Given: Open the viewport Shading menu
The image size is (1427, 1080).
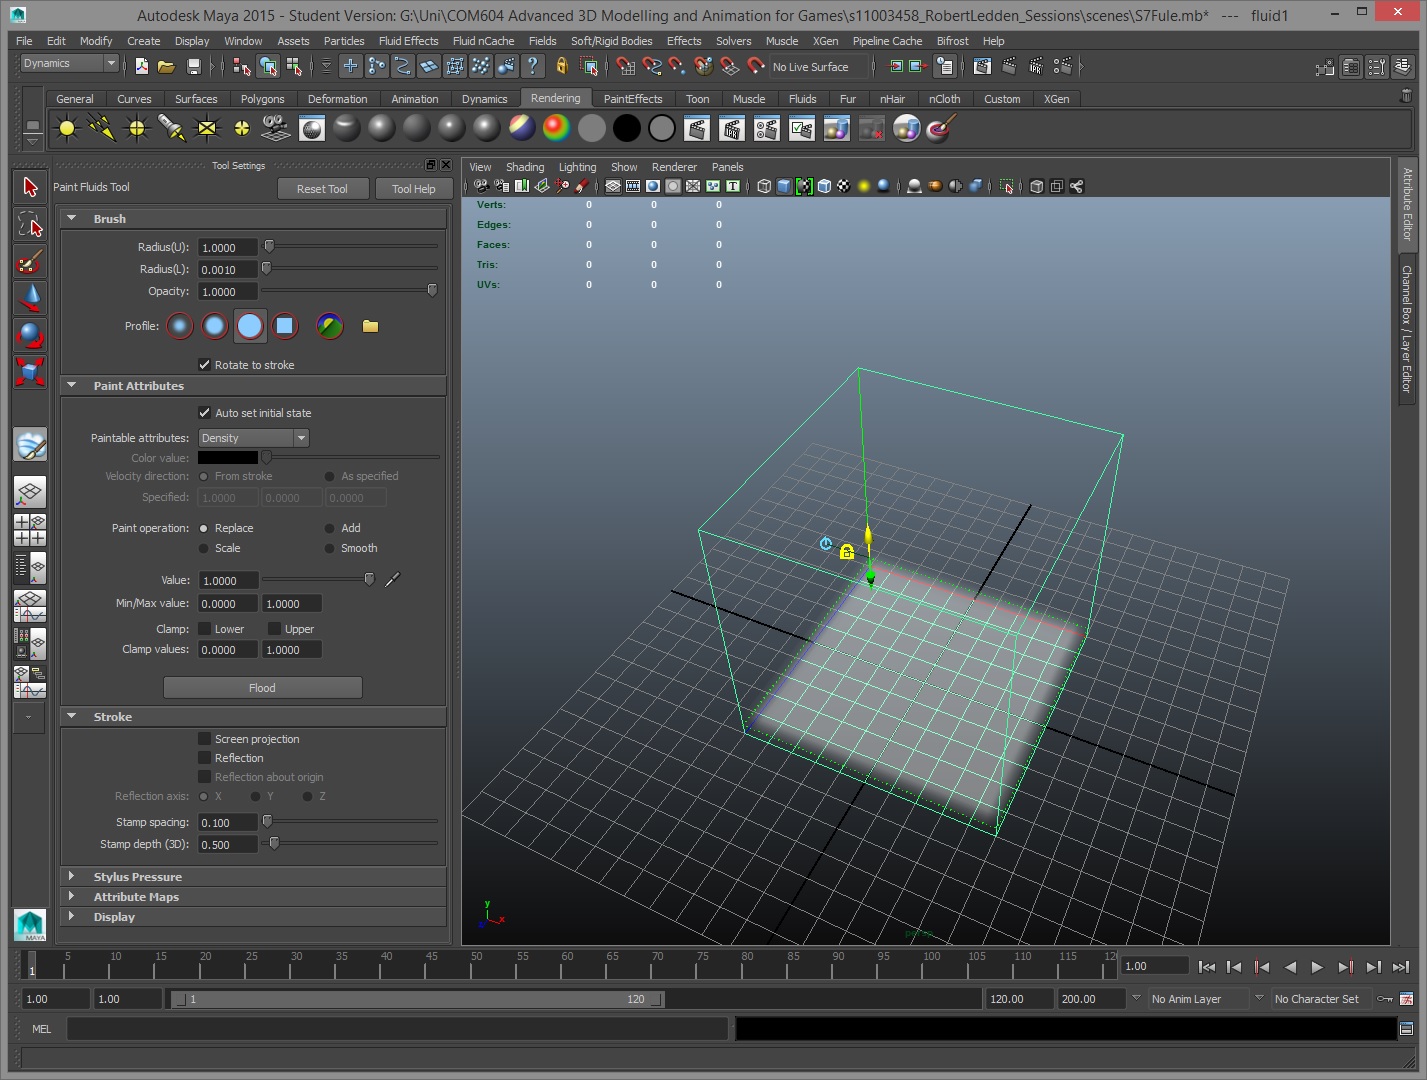Looking at the screenshot, I should (x=525, y=167).
